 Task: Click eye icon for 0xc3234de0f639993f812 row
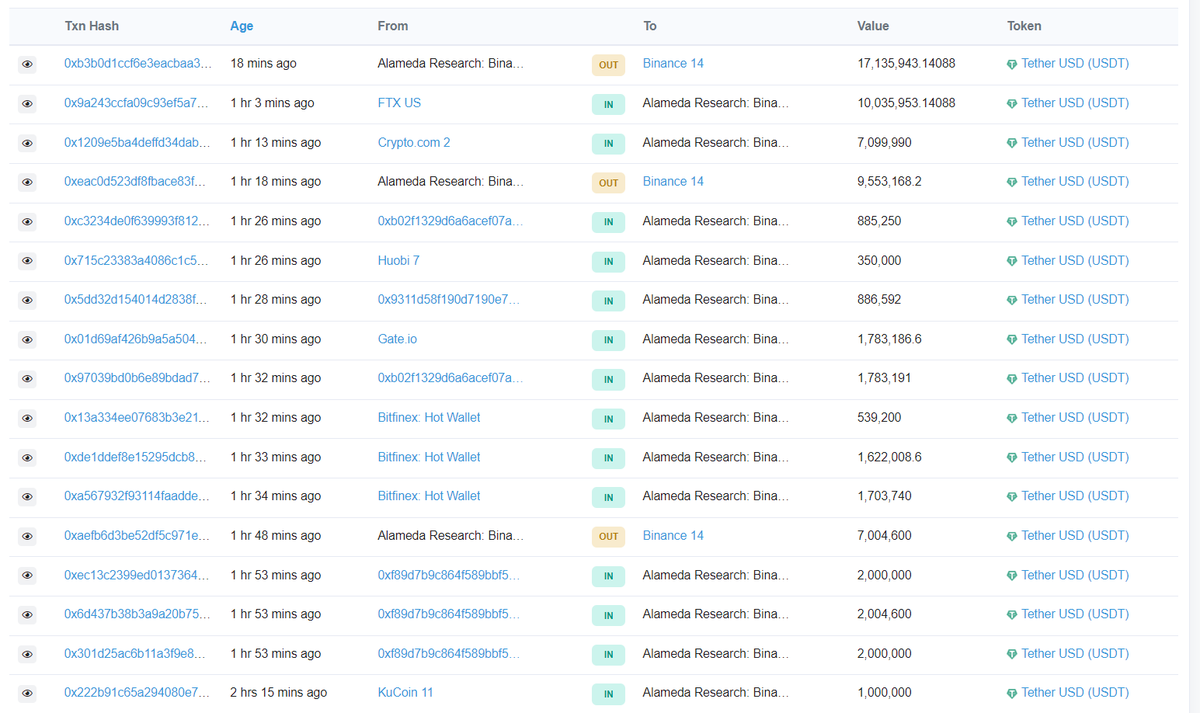pos(27,221)
